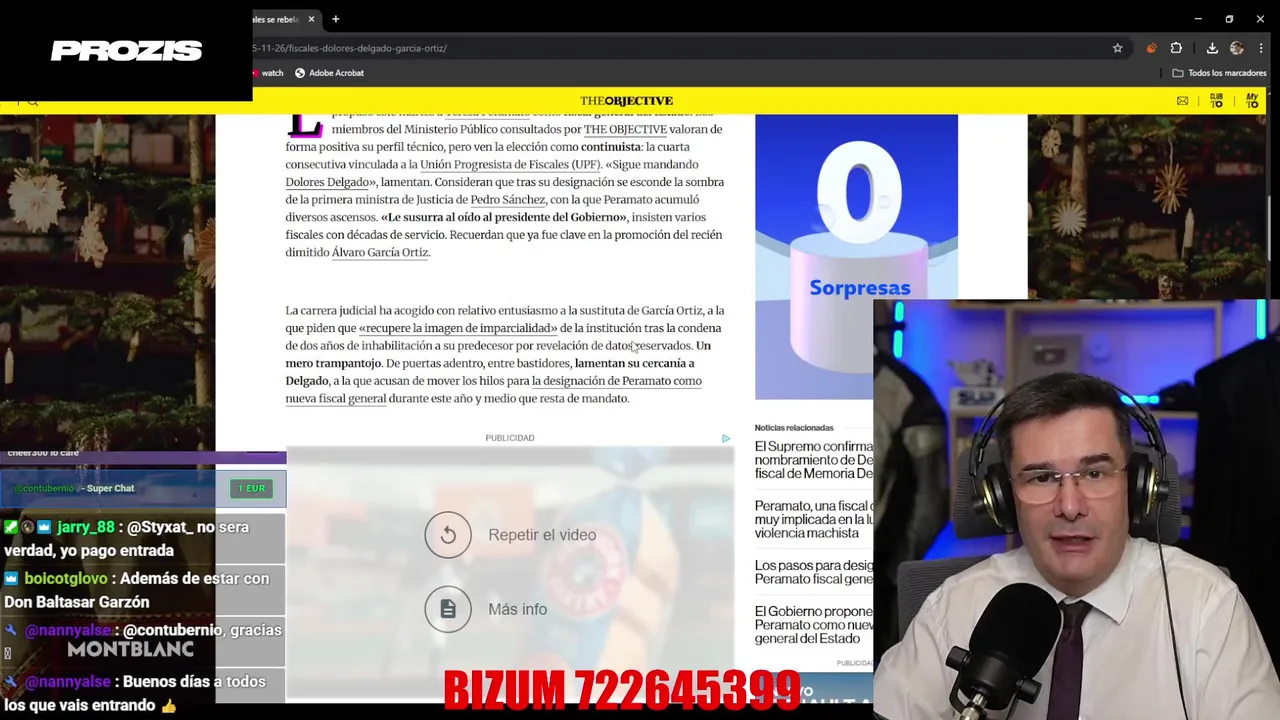This screenshot has height=720, width=1280.
Task: Minimize the browser window
Action: [1198, 19]
